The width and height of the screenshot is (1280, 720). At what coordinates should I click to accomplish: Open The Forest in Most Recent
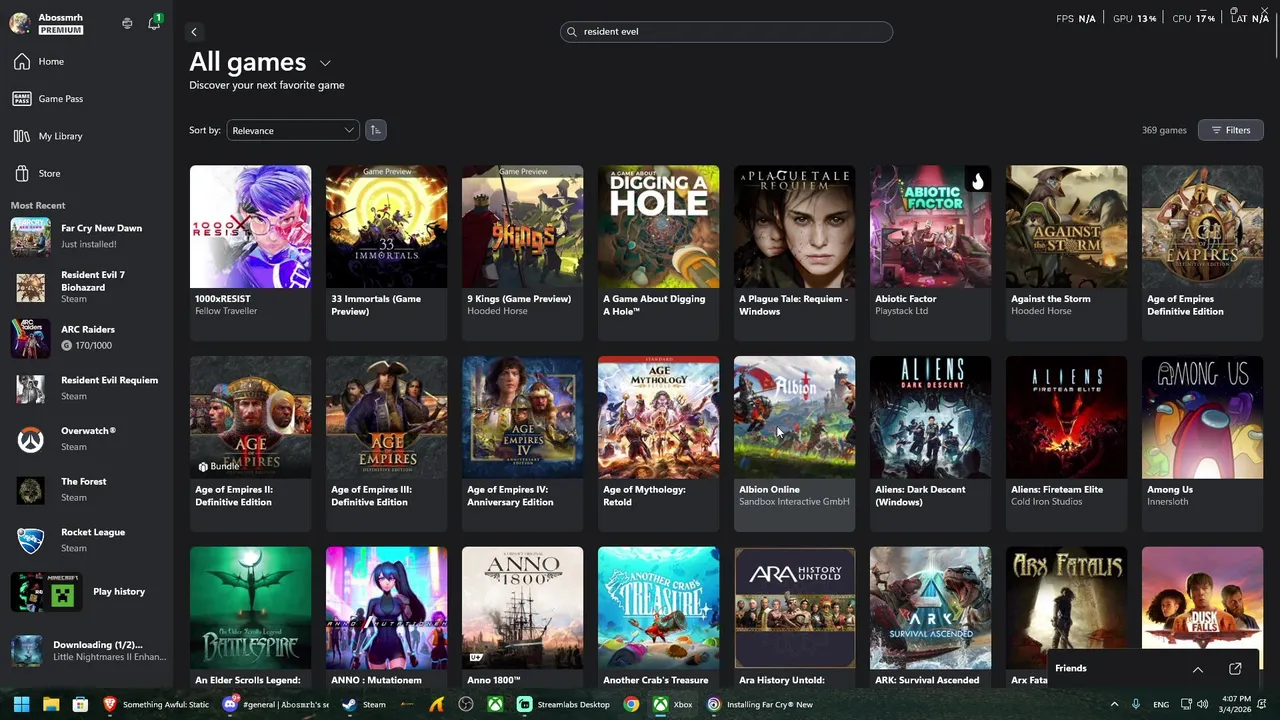click(88, 489)
